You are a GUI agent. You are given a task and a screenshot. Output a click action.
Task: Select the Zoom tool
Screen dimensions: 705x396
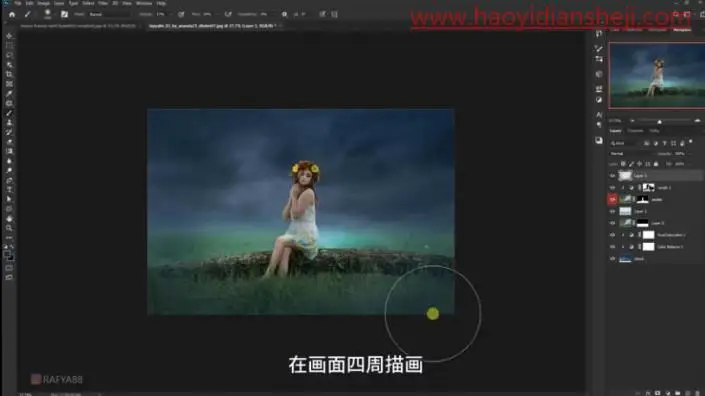coord(9,228)
